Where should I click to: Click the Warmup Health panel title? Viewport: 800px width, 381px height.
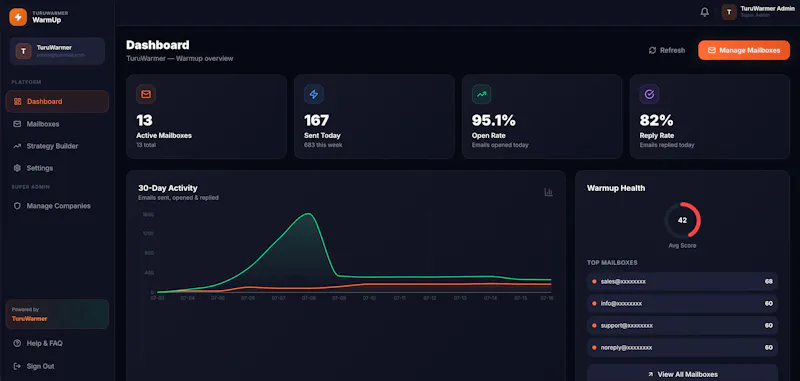coord(616,188)
